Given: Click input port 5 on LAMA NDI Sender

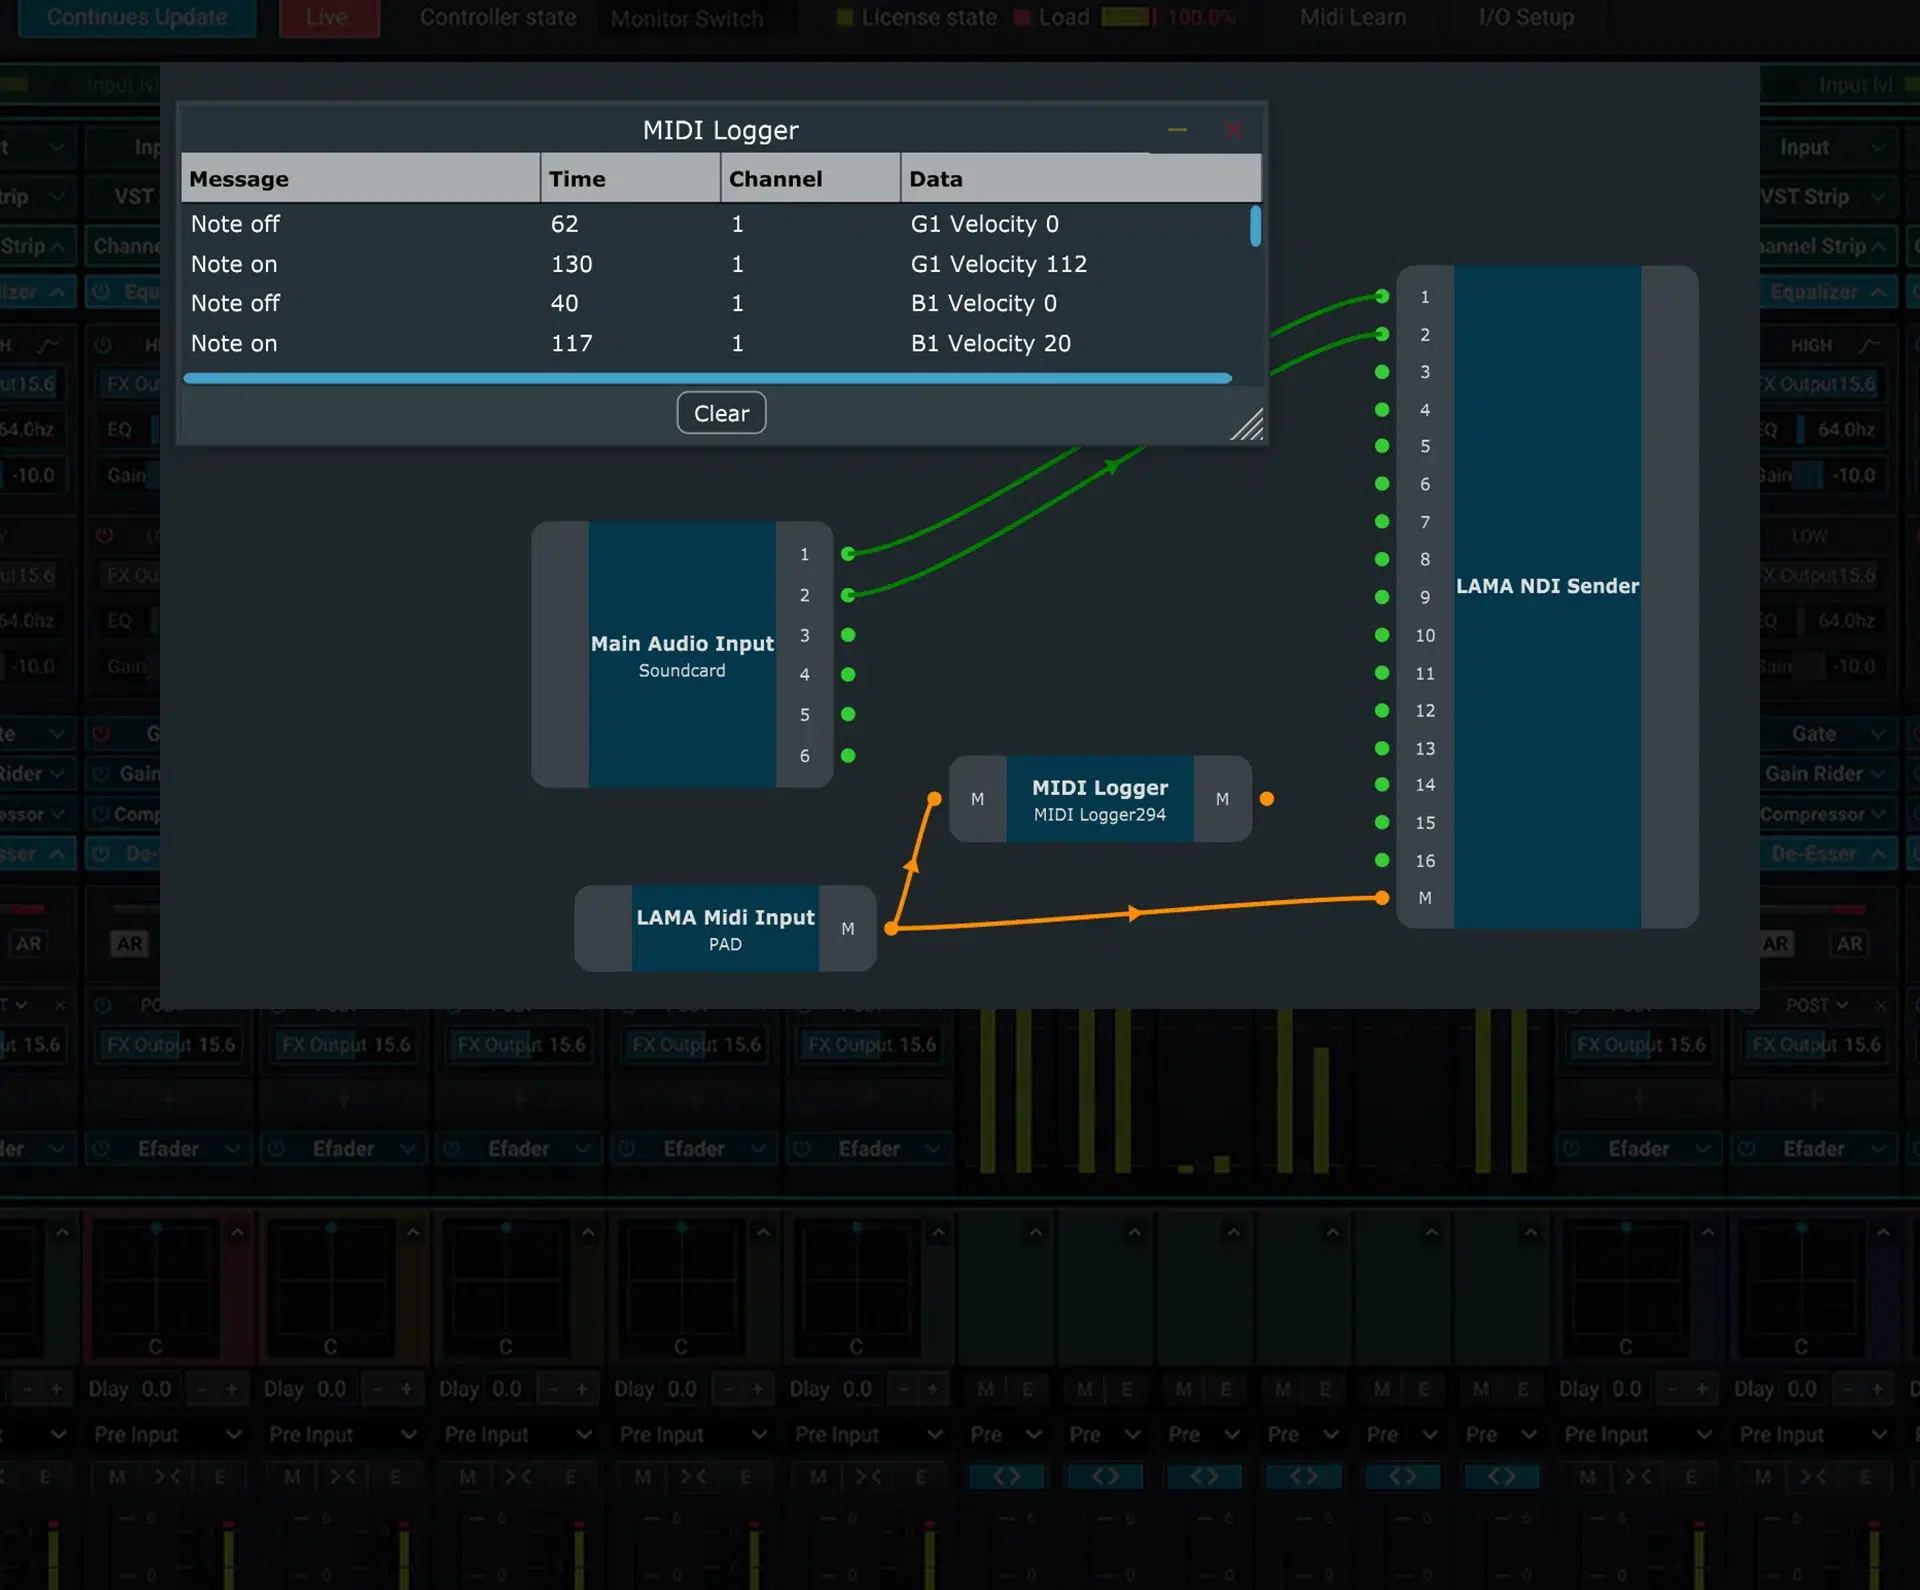Looking at the screenshot, I should [x=1381, y=446].
